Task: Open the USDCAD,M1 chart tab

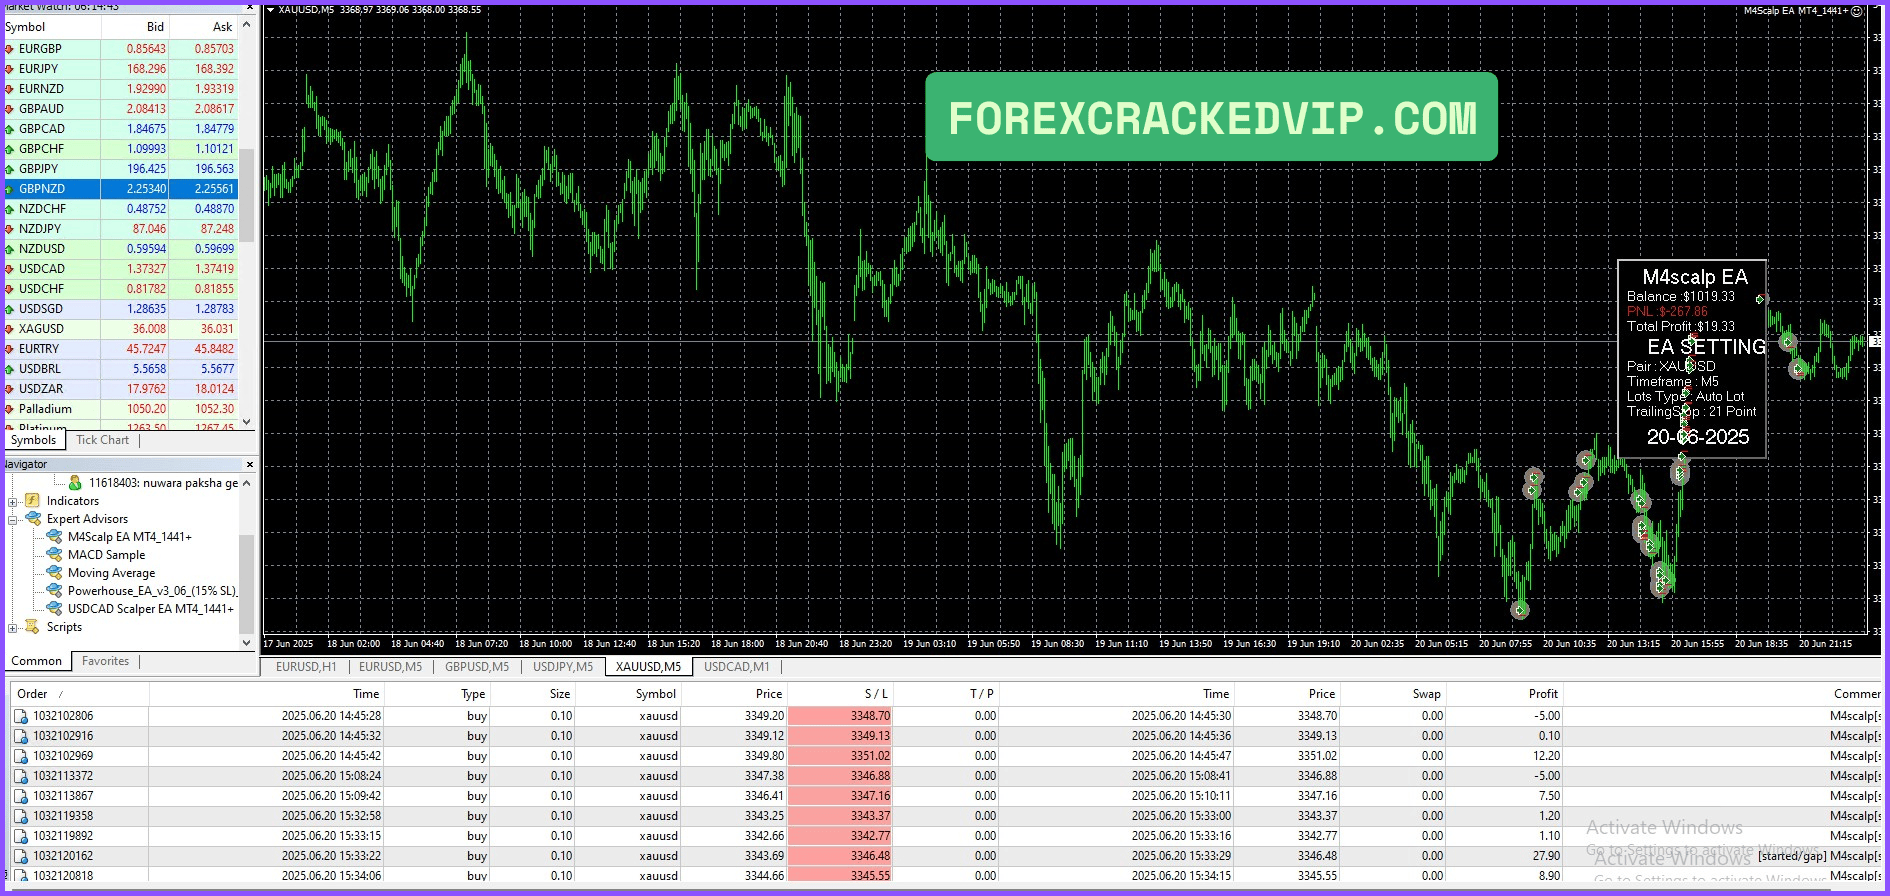Action: [x=737, y=667]
